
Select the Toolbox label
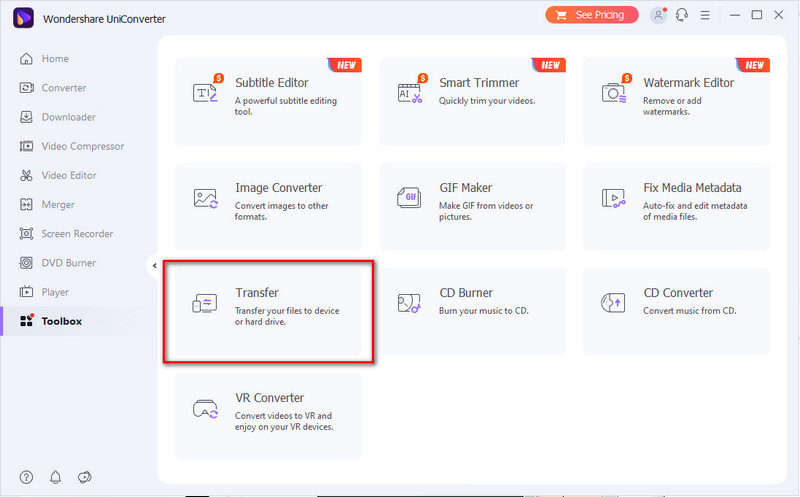click(x=62, y=321)
